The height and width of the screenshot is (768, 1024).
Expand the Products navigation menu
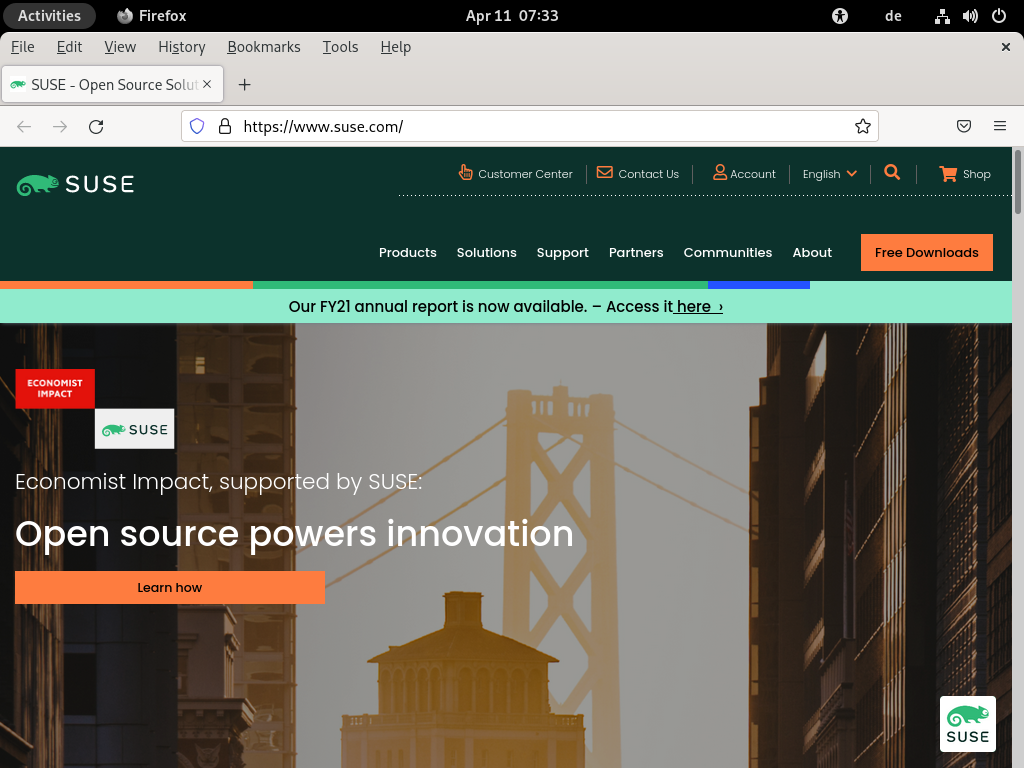point(407,253)
